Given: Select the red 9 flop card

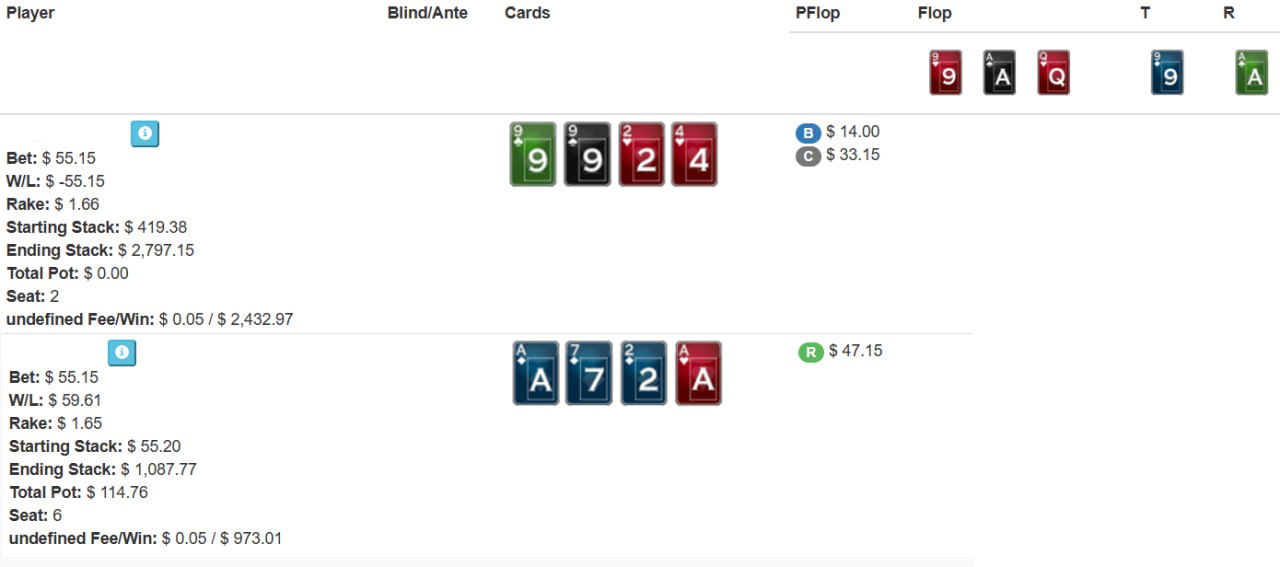Looking at the screenshot, I should click(945, 73).
